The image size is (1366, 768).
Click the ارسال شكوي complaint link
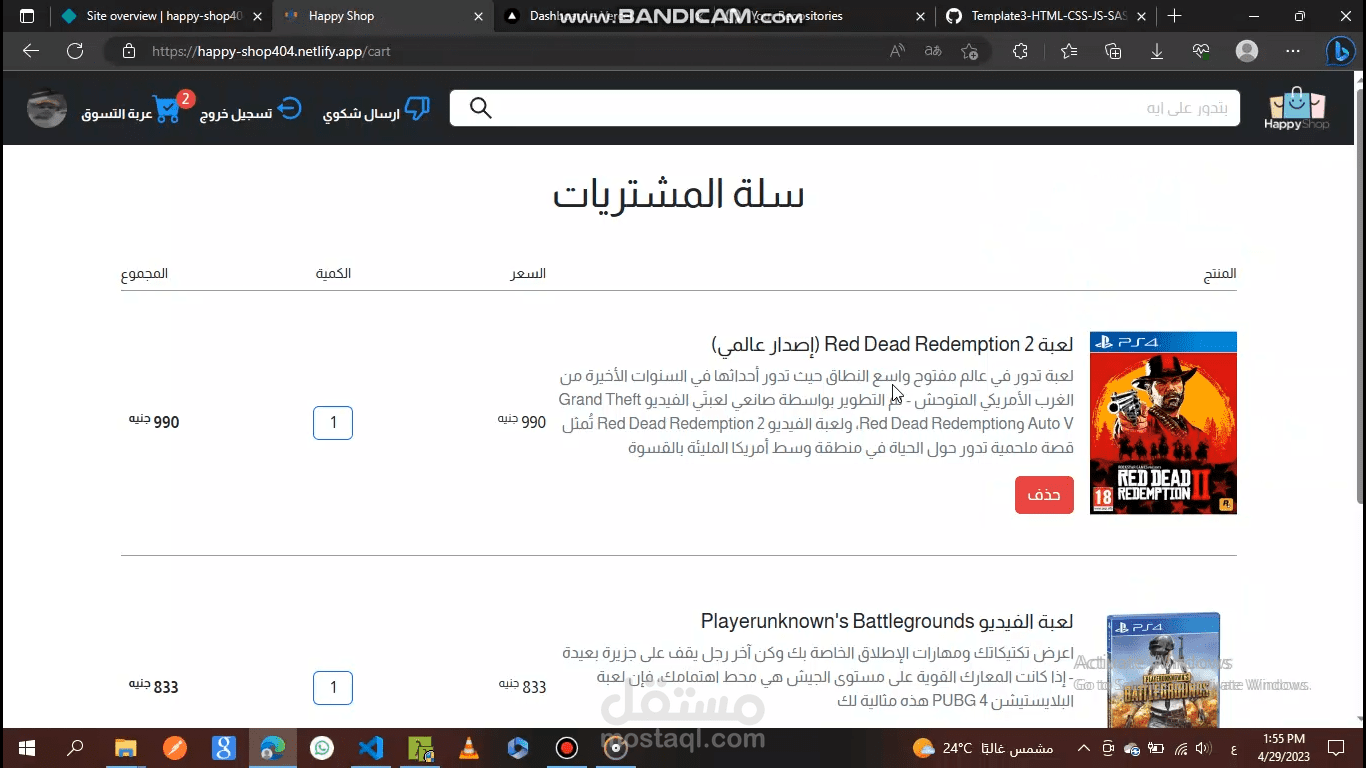[x=361, y=114]
